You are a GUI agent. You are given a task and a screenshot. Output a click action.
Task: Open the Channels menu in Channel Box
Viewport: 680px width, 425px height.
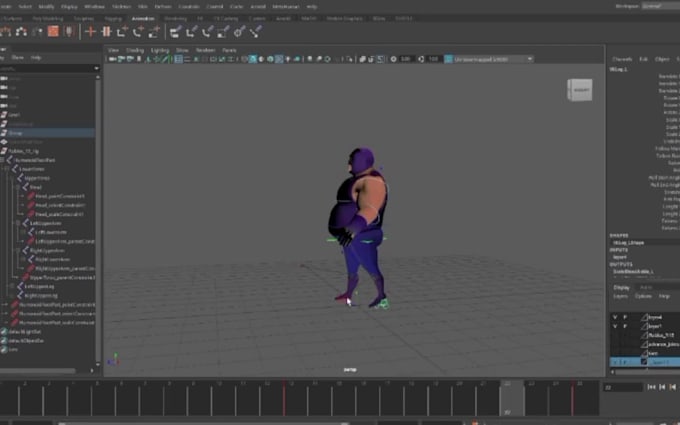click(x=622, y=59)
